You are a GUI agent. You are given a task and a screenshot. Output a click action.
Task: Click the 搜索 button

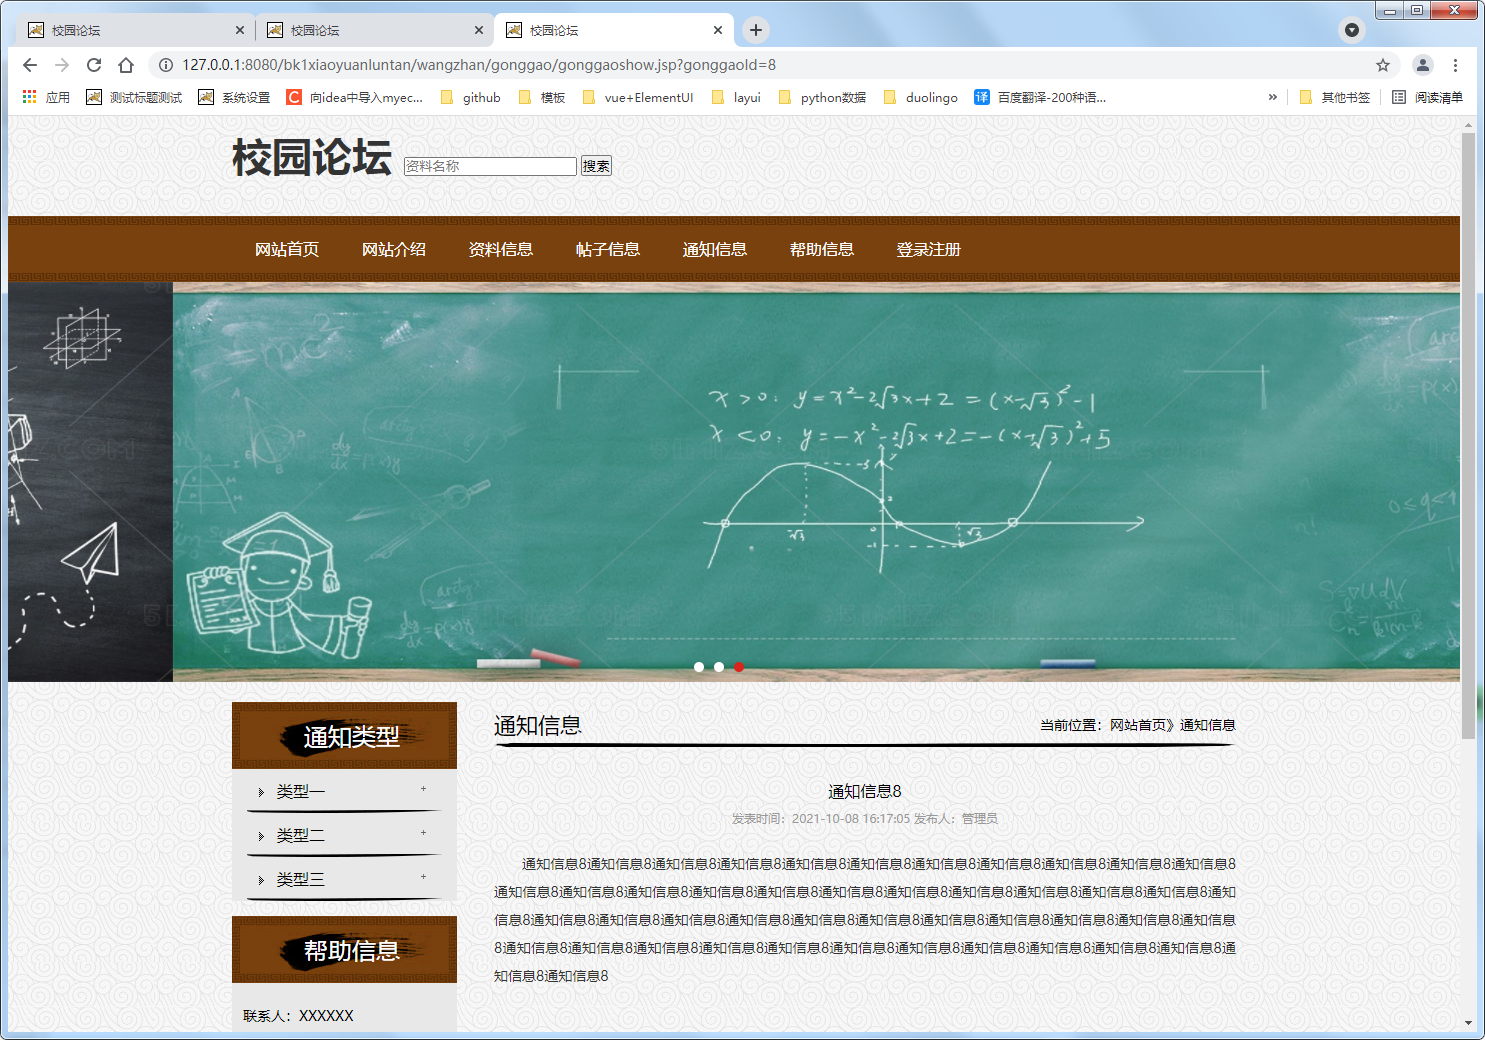point(596,166)
